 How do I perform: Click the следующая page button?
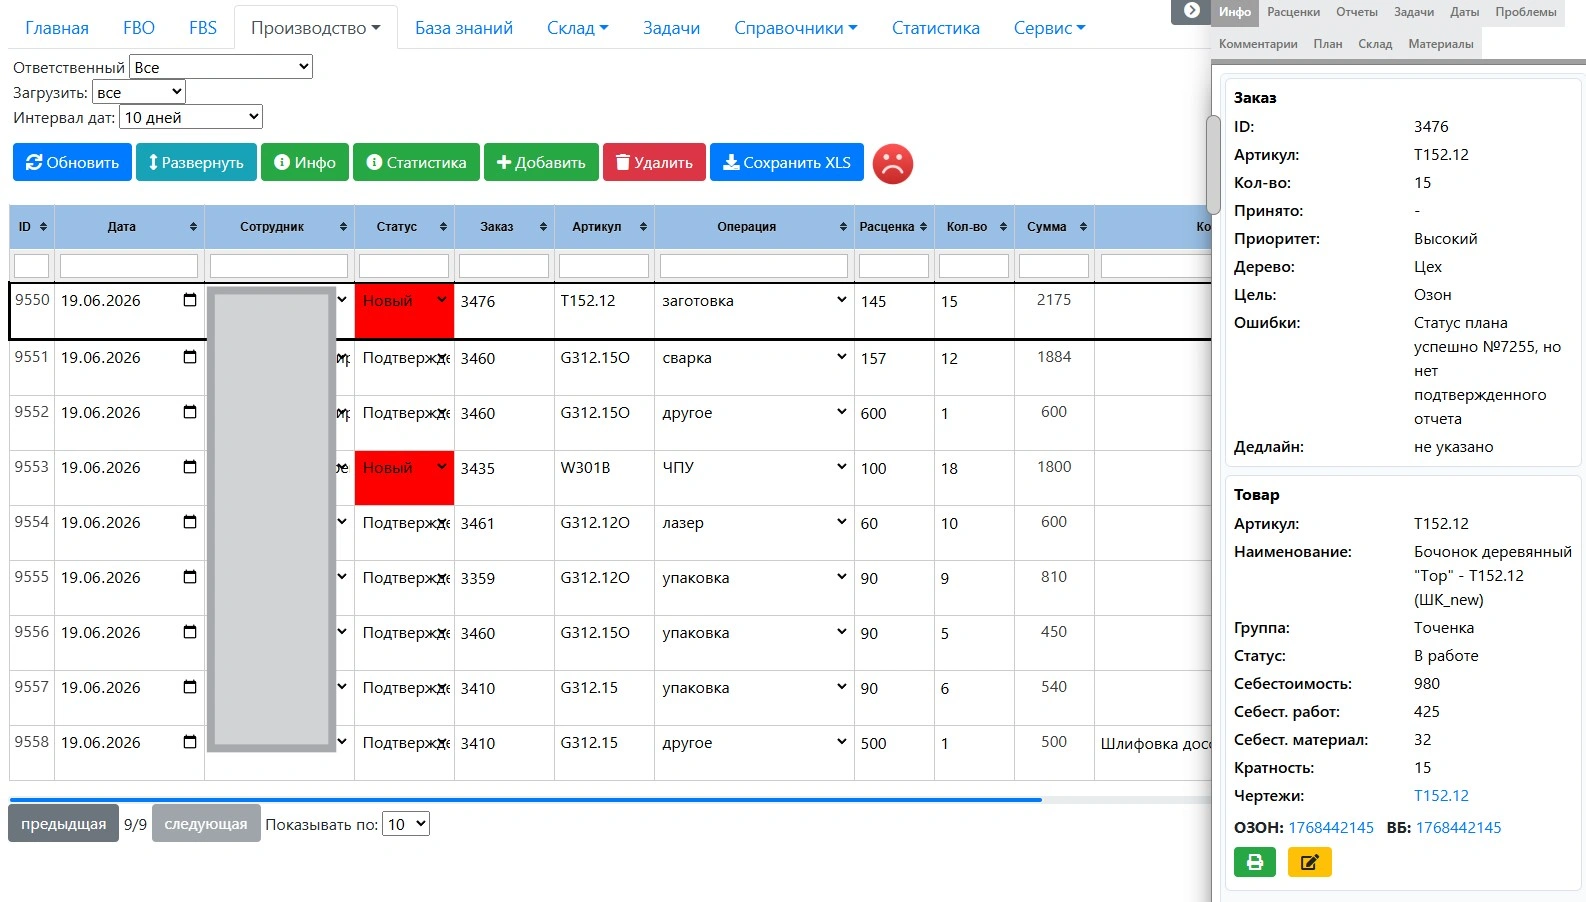point(206,824)
